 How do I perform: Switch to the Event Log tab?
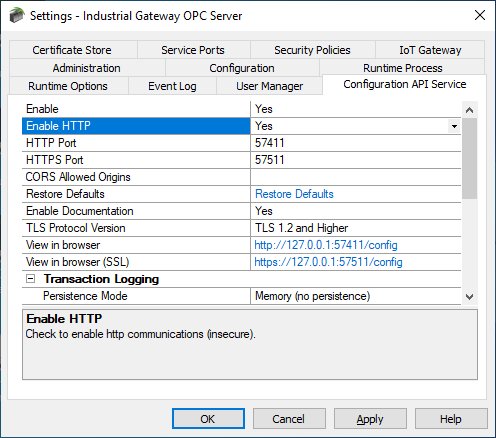coord(172,86)
